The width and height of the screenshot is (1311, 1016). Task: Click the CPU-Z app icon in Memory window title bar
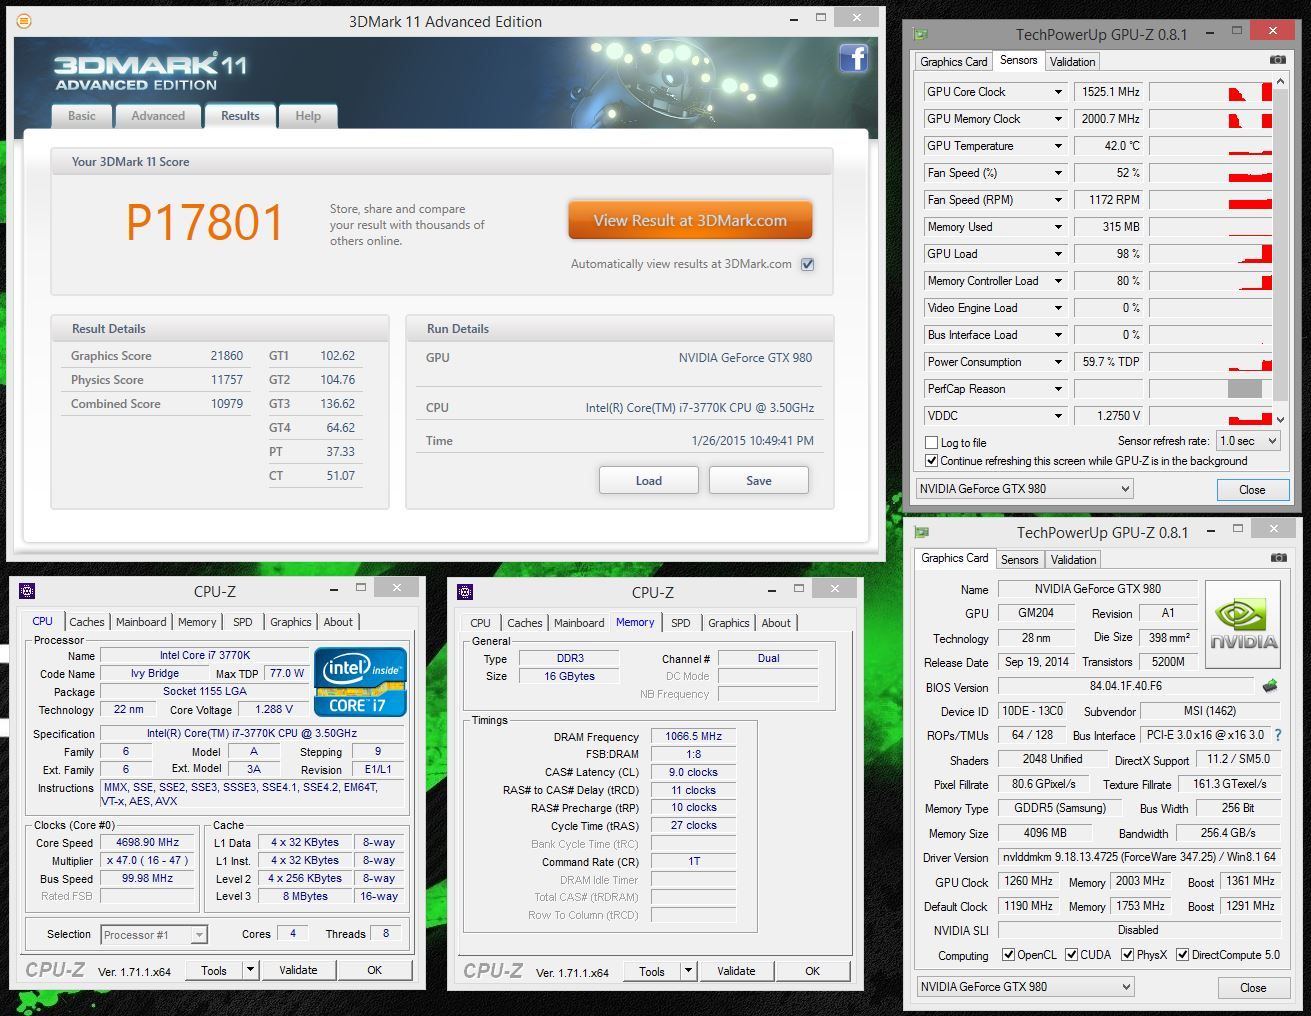click(x=466, y=591)
